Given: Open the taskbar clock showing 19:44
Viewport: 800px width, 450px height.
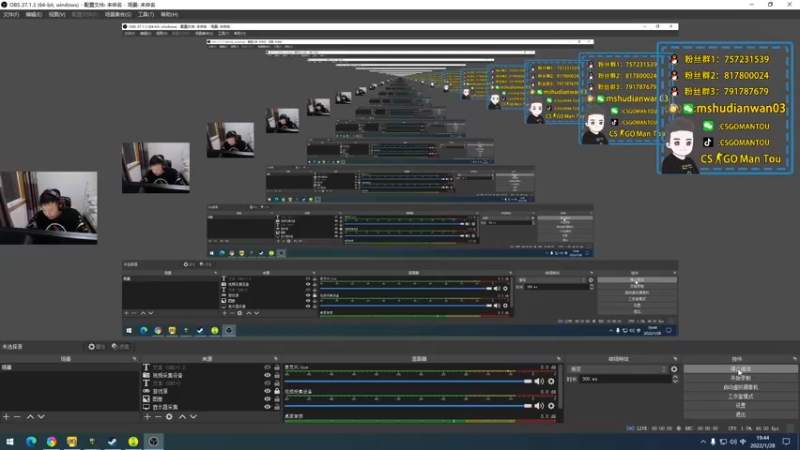Looking at the screenshot, I should coord(763,442).
